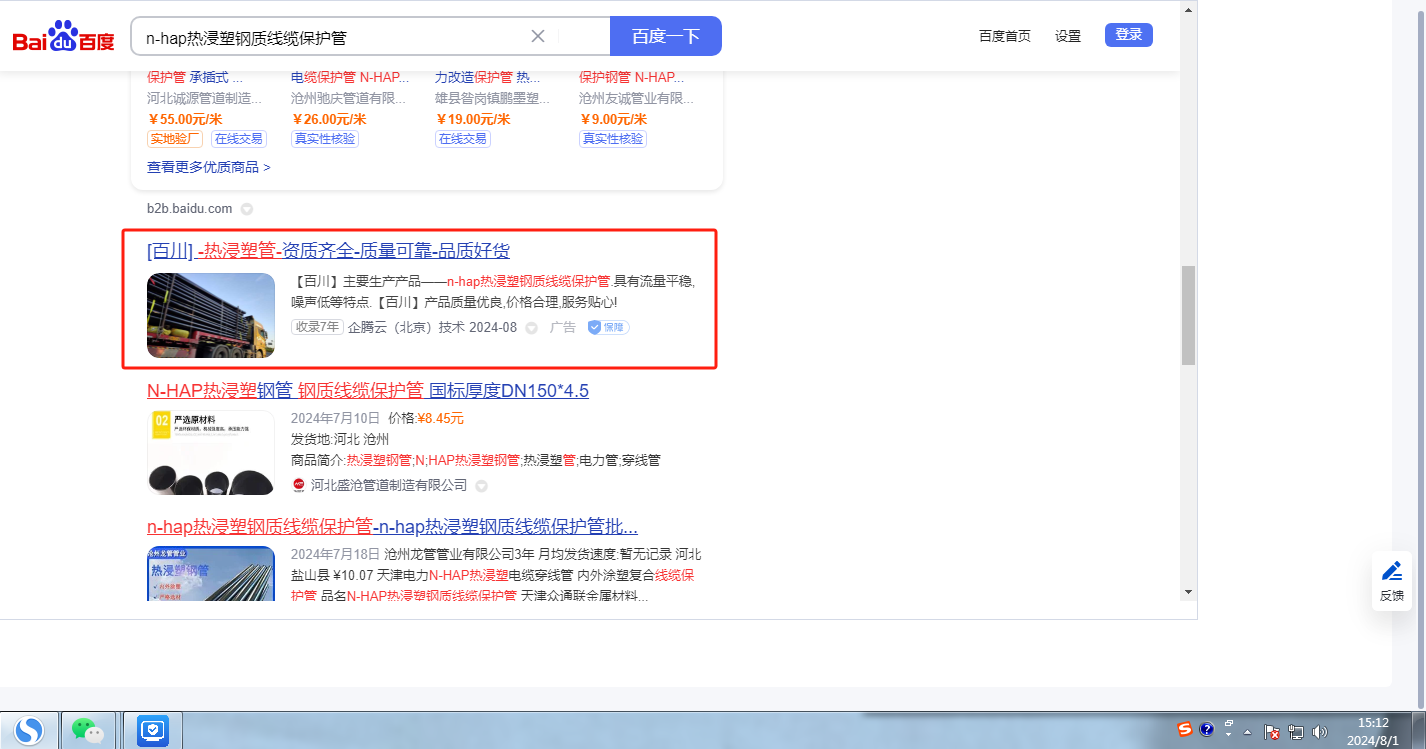Expand dropdown arrow beside 企腾云 2024-08
This screenshot has height=749, width=1426.
coord(532,328)
